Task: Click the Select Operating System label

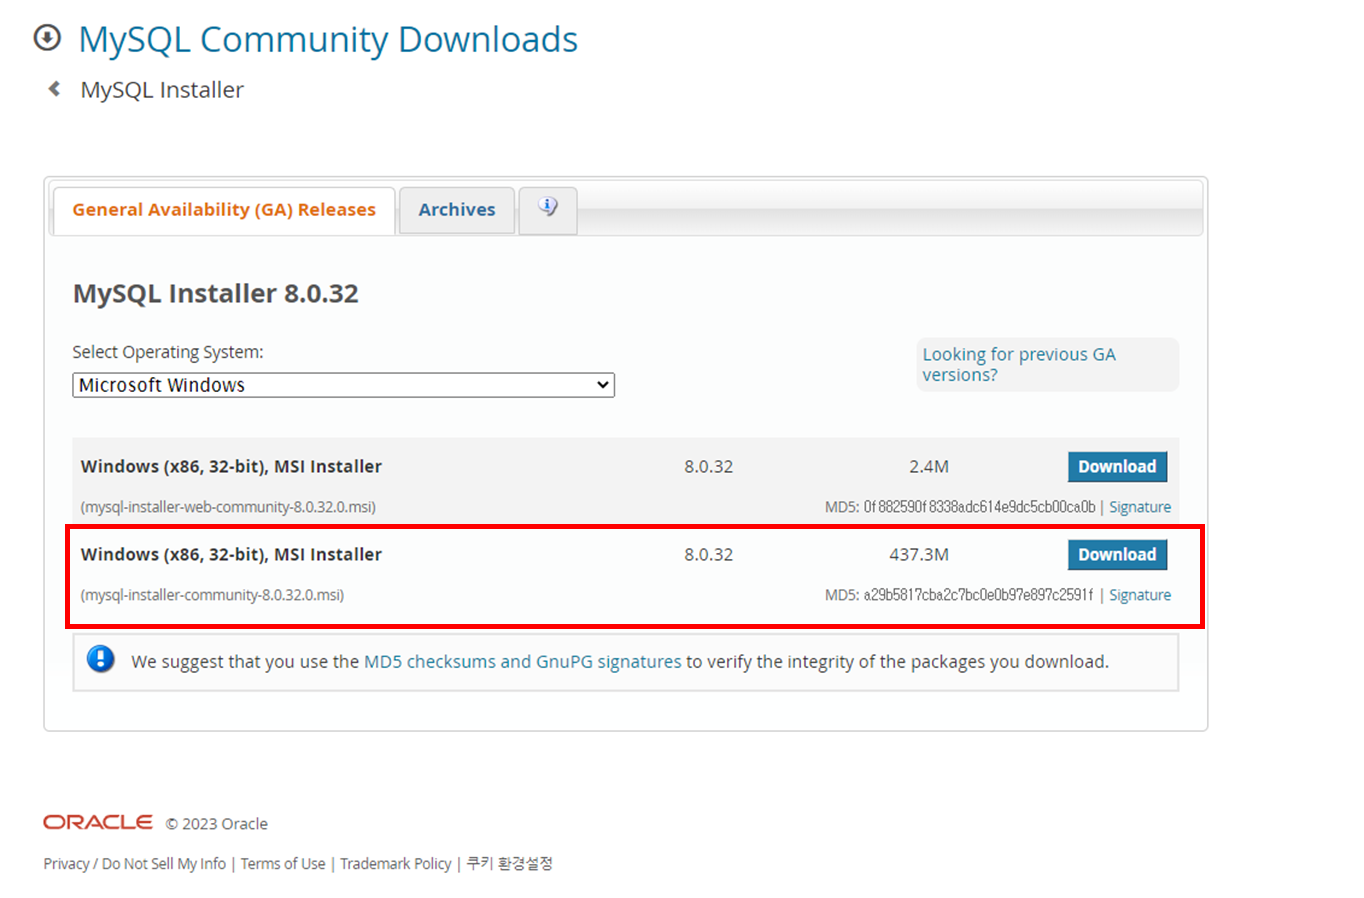Action: [x=168, y=352]
